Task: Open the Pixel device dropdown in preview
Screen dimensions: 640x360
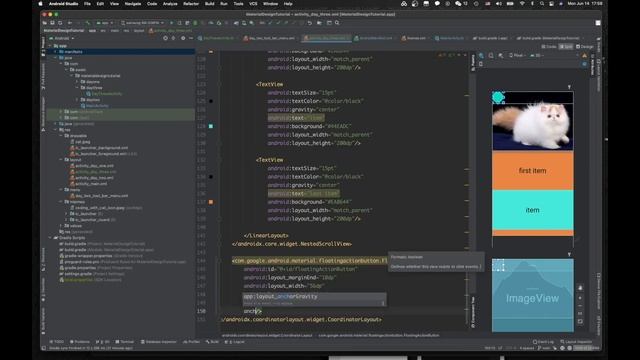Action: [x=517, y=55]
